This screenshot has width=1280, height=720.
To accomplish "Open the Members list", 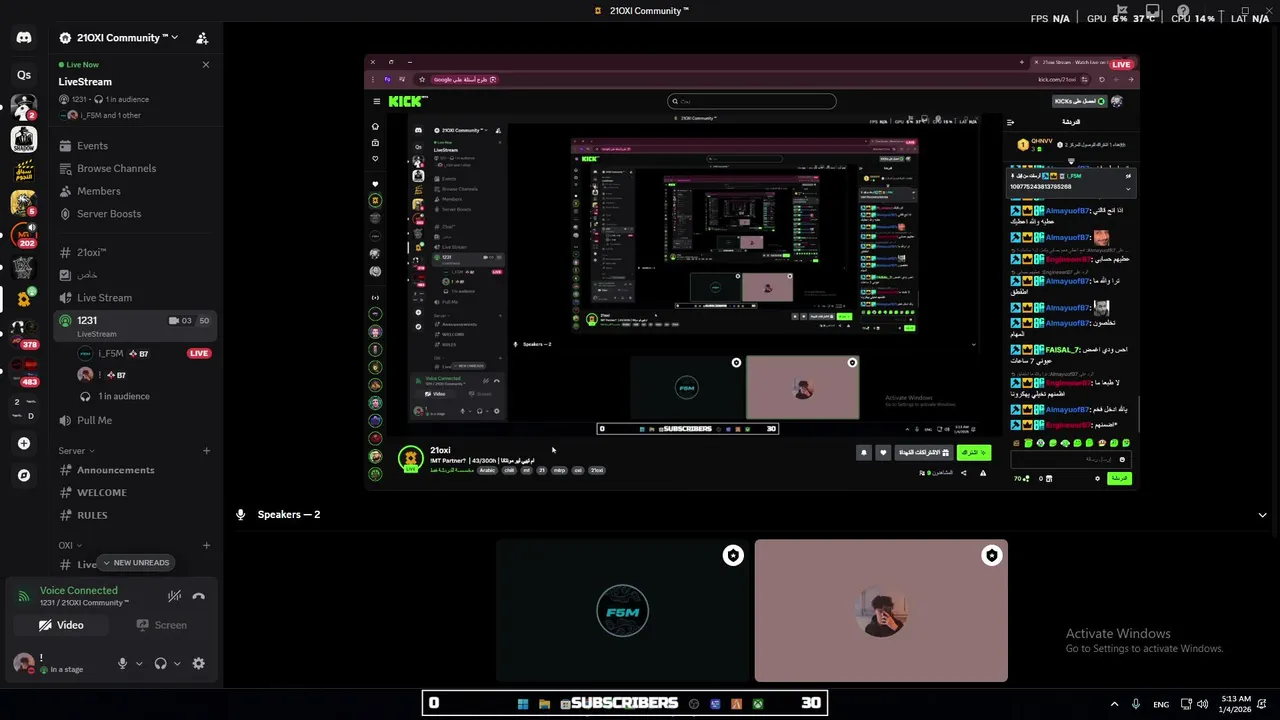I will pos(135,191).
